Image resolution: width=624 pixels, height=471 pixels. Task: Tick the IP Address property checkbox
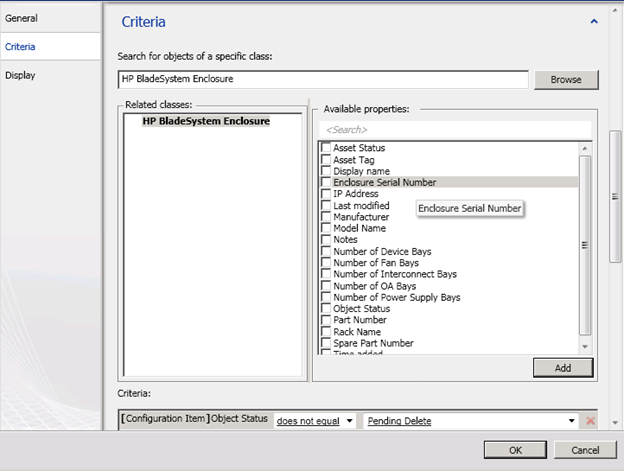pos(326,194)
